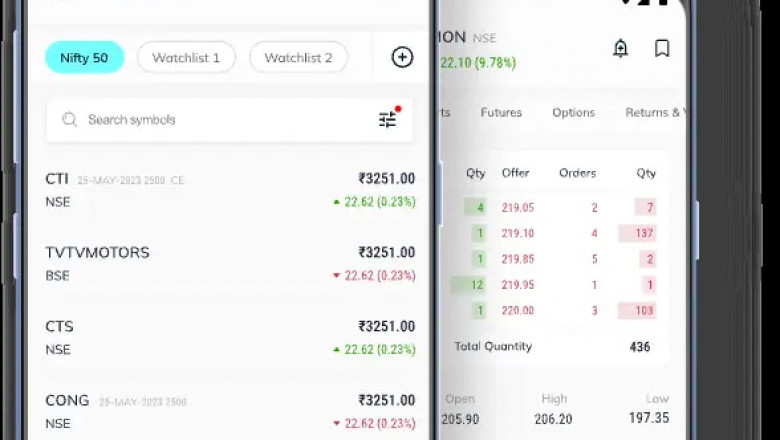Tap the Open value 205.90

pos(461,419)
